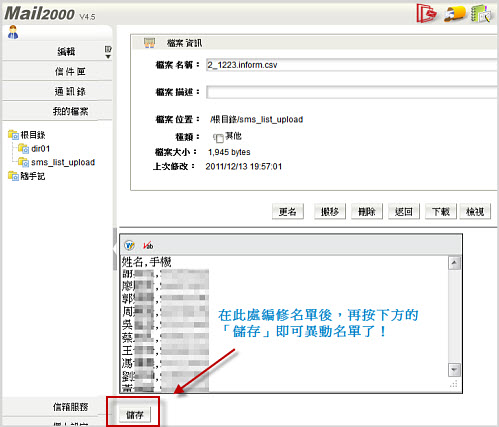499x427 pixels.
Task: Click the 下載 button
Action: pos(441,211)
